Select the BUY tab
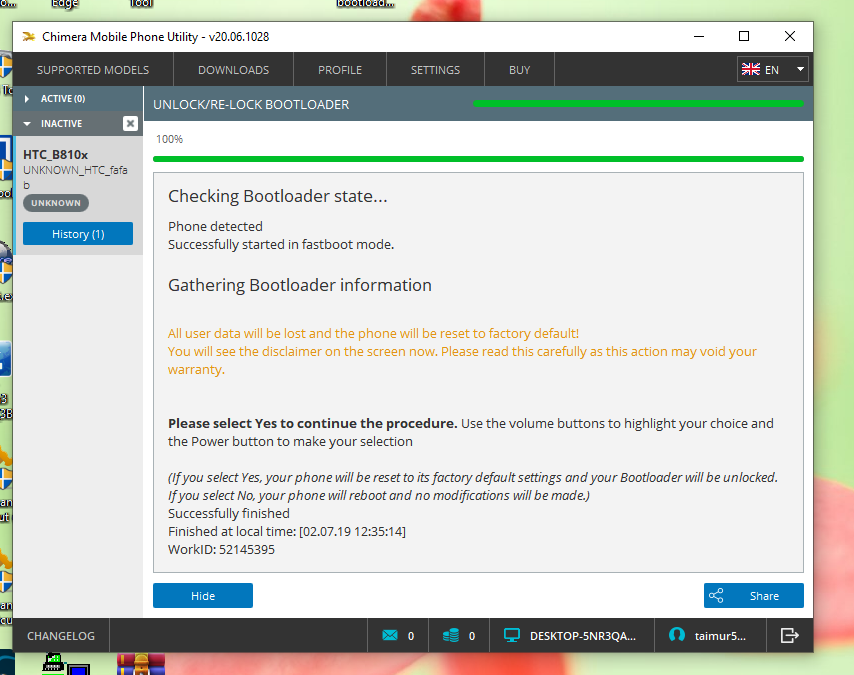 point(520,70)
